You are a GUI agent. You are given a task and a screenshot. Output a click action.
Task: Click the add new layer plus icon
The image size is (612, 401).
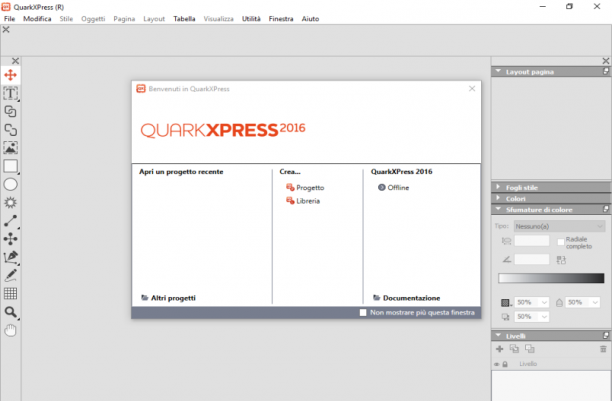[499, 349]
